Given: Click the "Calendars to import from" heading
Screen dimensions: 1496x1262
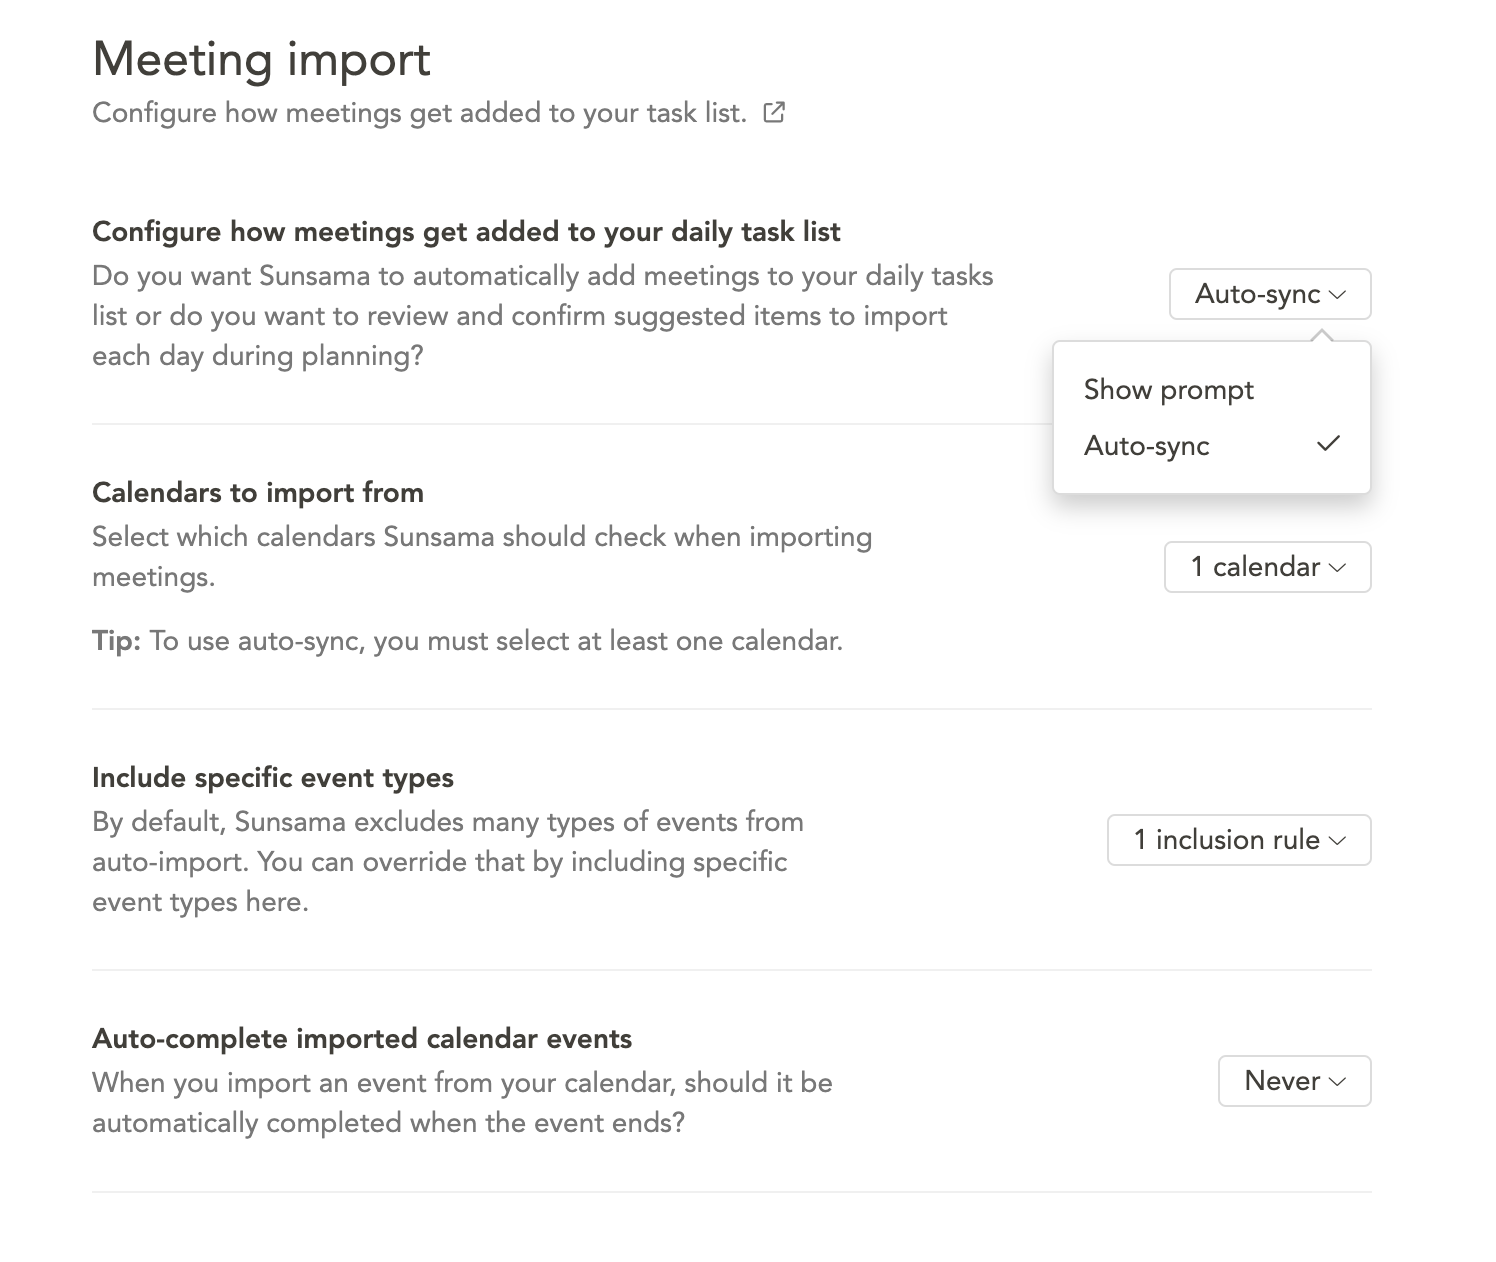Looking at the screenshot, I should click(258, 492).
